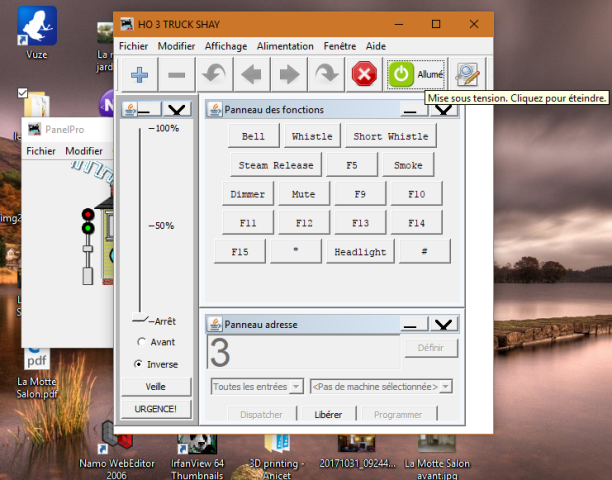Click the left arrow previous throttle icon
The width and height of the screenshot is (612, 480).
(x=251, y=75)
